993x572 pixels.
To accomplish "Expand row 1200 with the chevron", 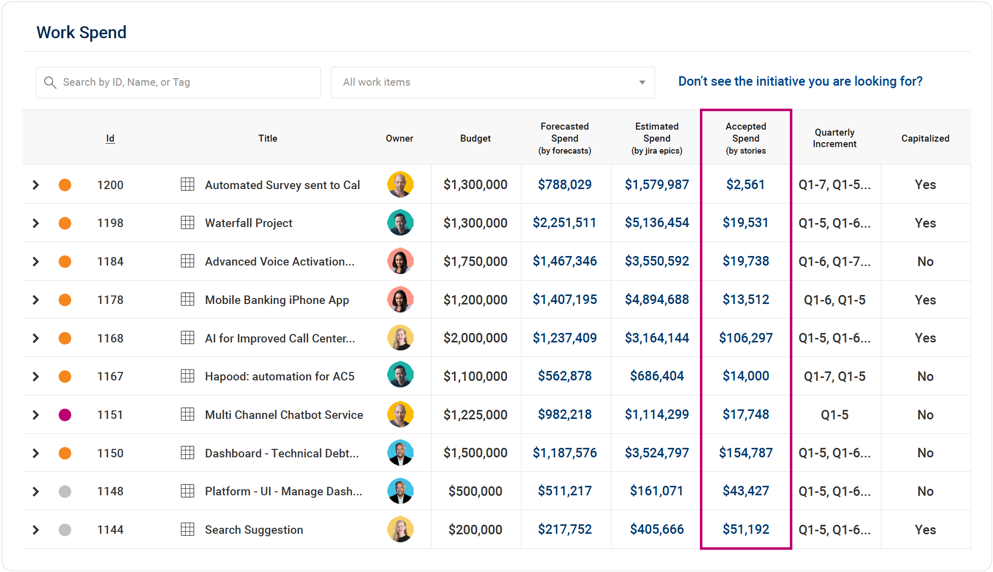I will 36,185.
